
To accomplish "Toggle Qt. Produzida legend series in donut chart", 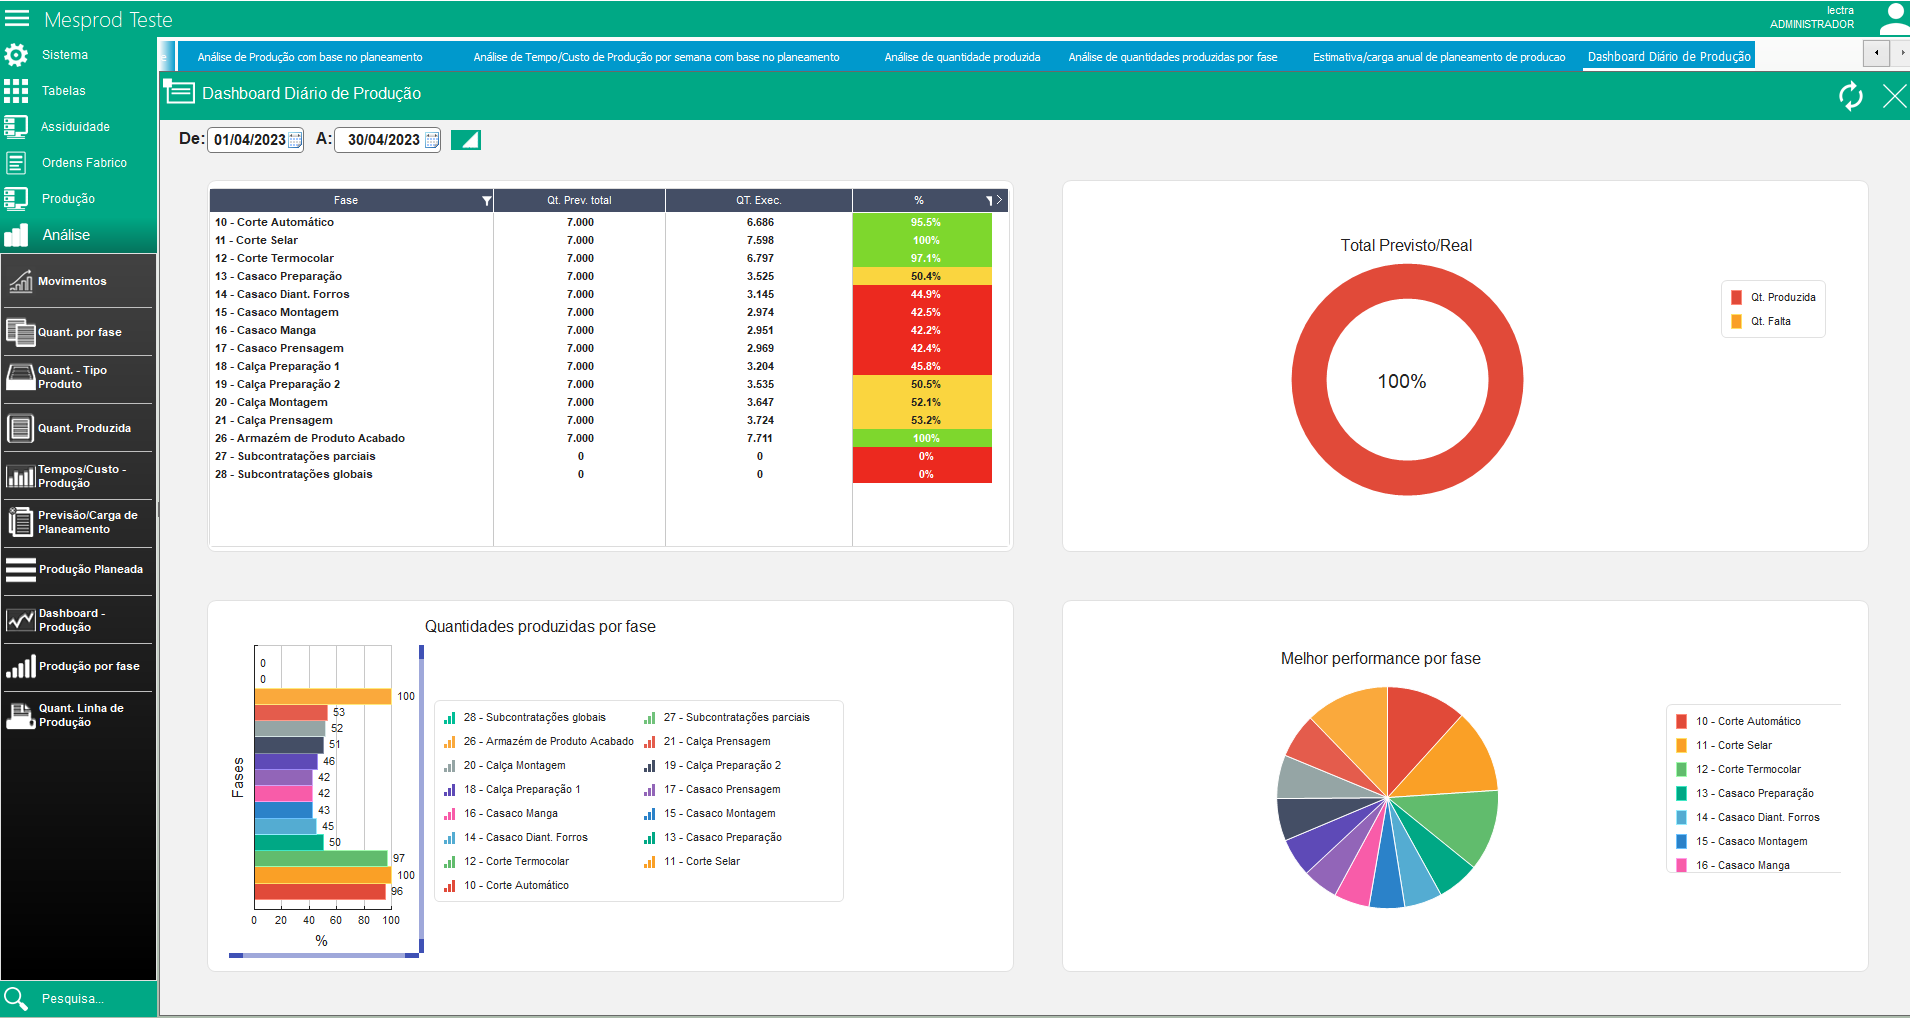I will coord(1774,297).
